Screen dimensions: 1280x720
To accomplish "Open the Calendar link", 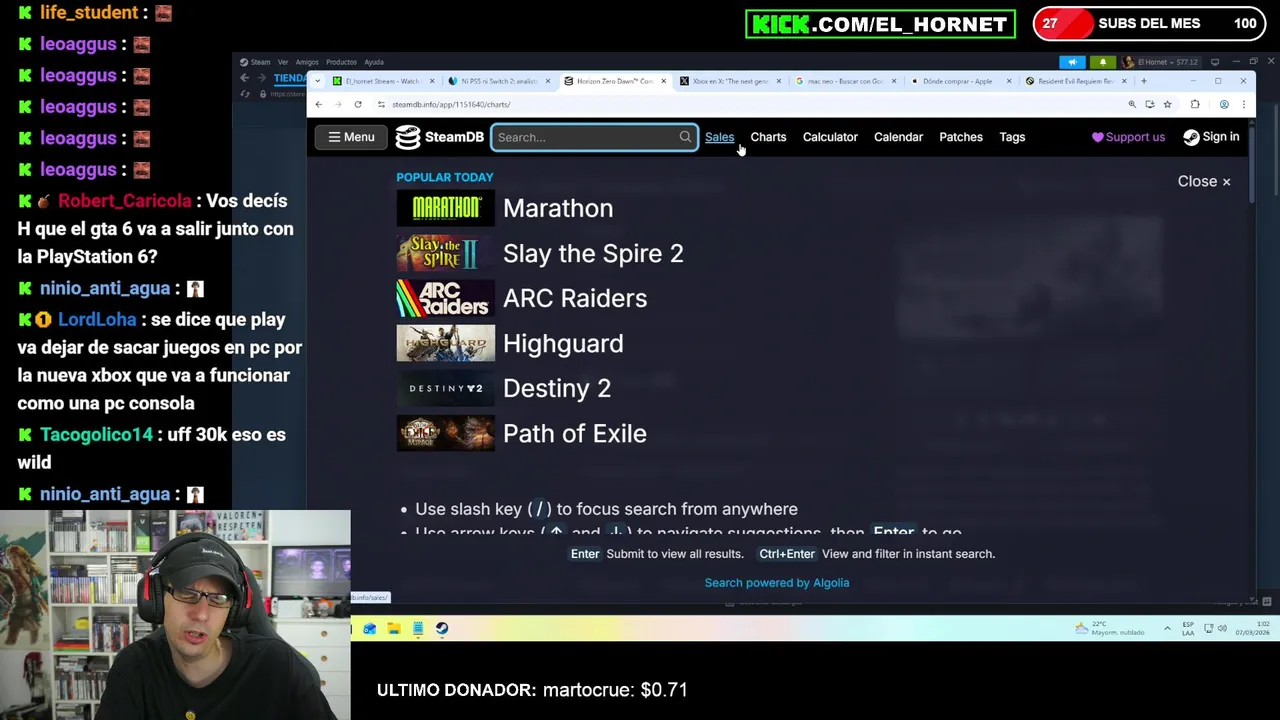I will [898, 137].
